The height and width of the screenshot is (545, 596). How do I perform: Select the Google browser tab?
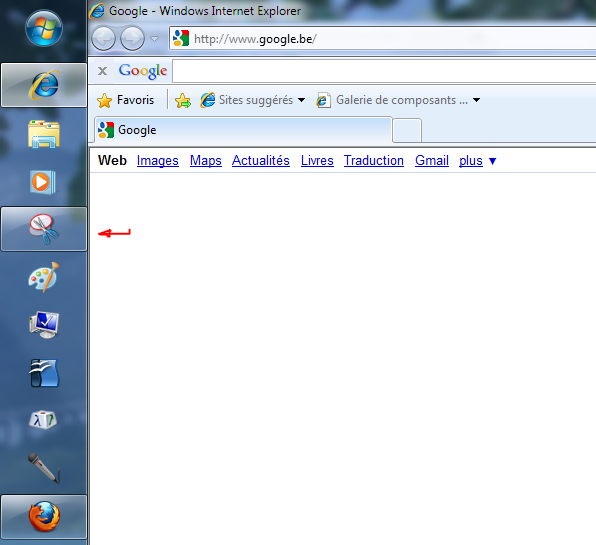click(243, 130)
